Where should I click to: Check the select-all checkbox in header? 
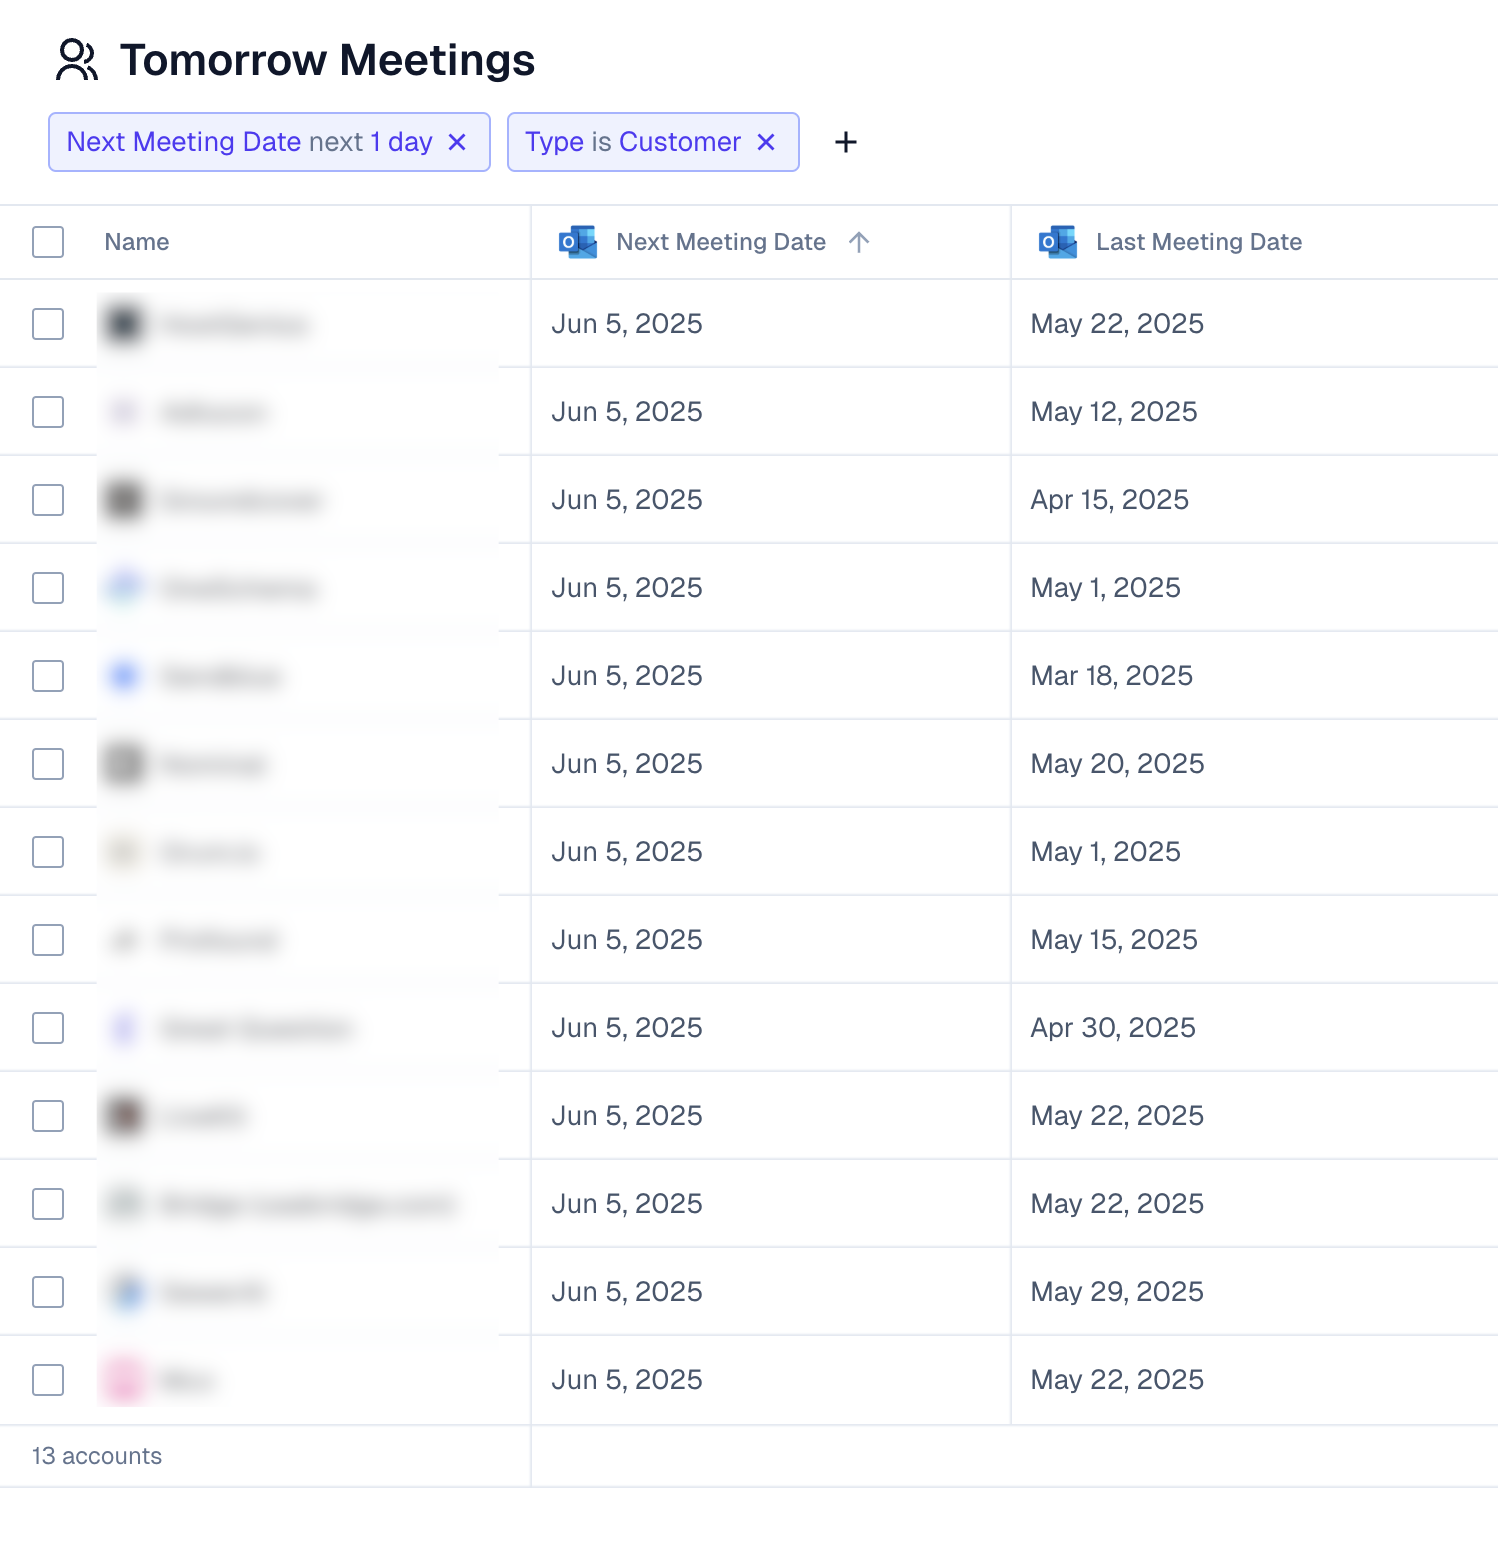point(48,242)
